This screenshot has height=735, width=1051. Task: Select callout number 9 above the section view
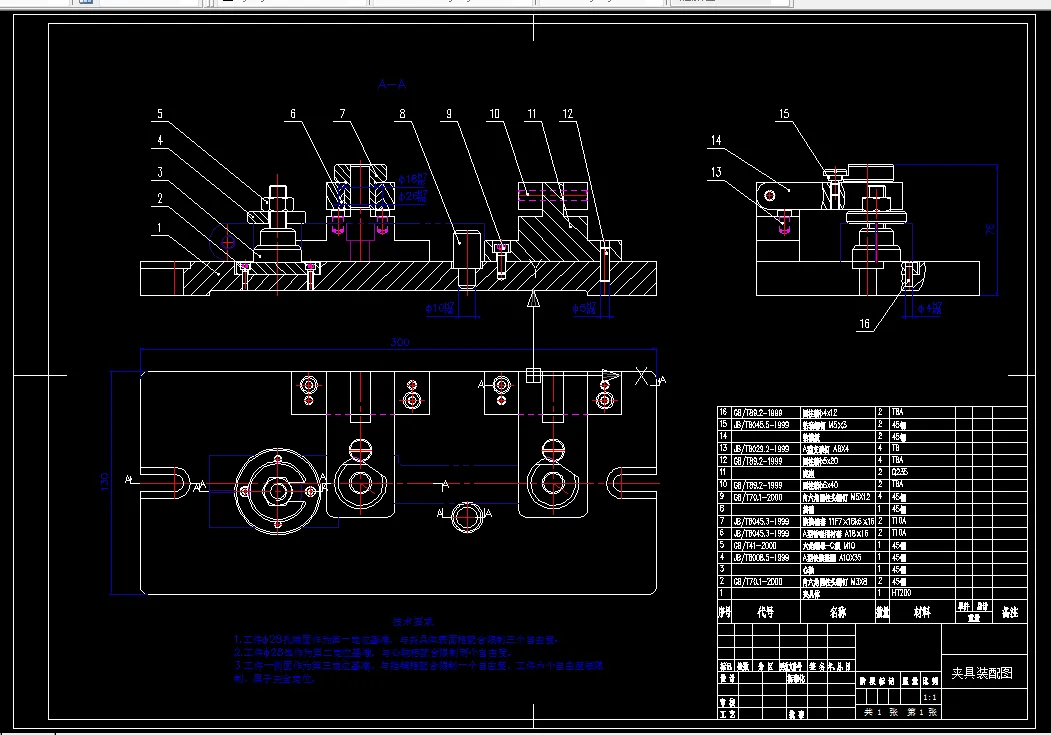click(x=449, y=114)
